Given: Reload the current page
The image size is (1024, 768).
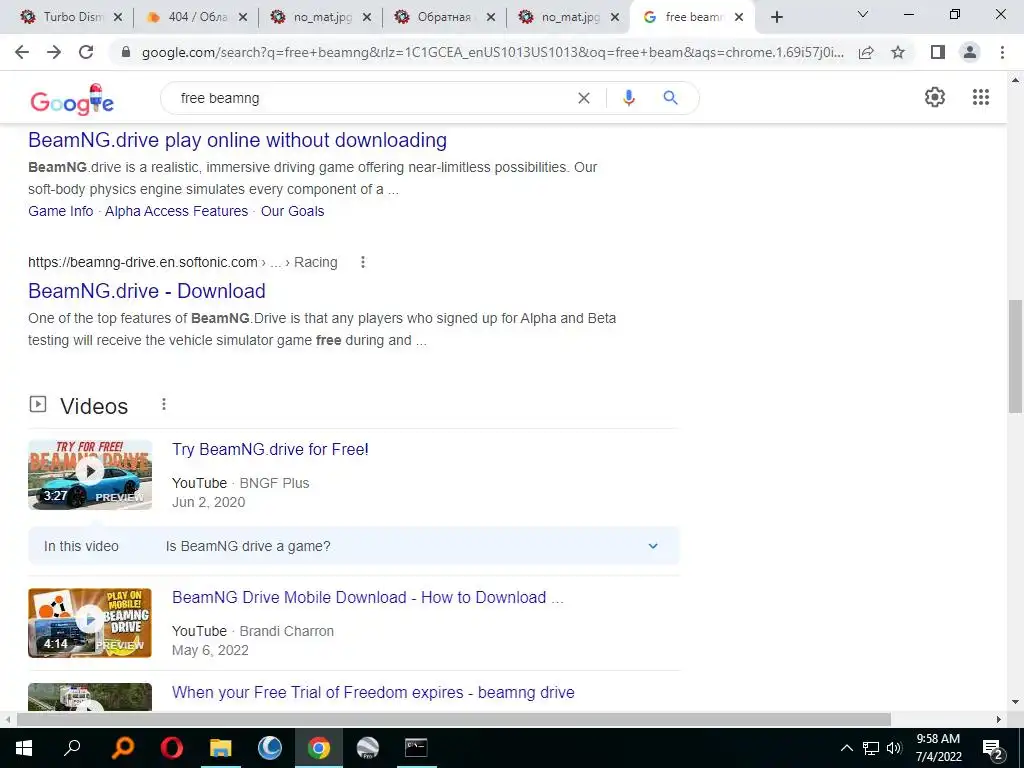Looking at the screenshot, I should coord(86,52).
